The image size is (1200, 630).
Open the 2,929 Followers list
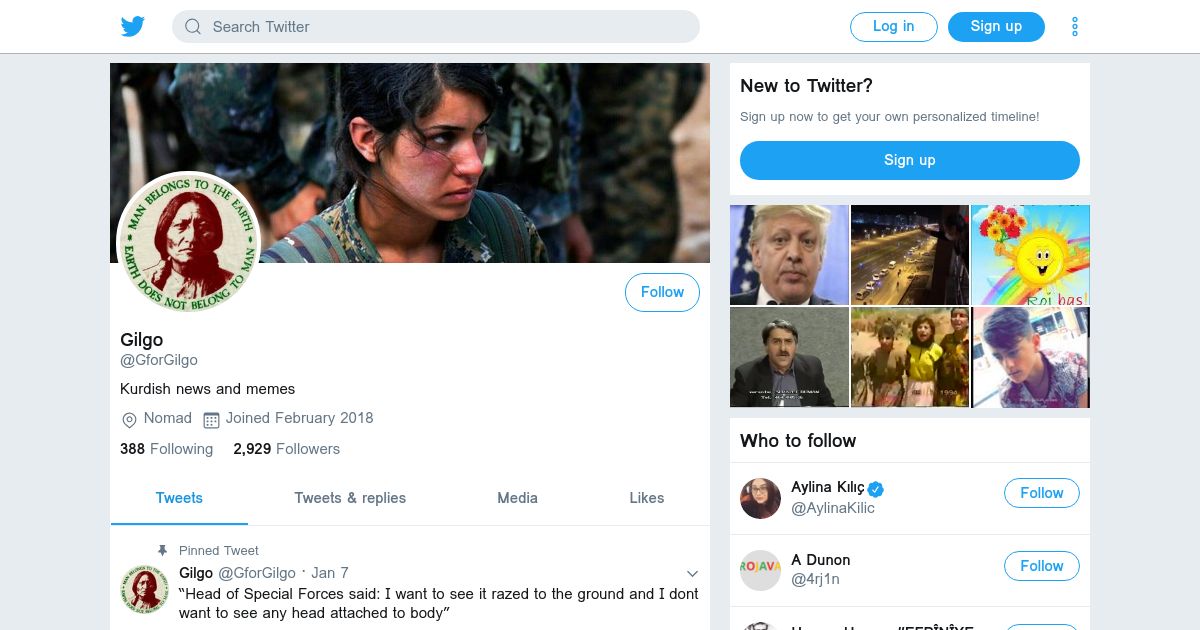coord(286,449)
